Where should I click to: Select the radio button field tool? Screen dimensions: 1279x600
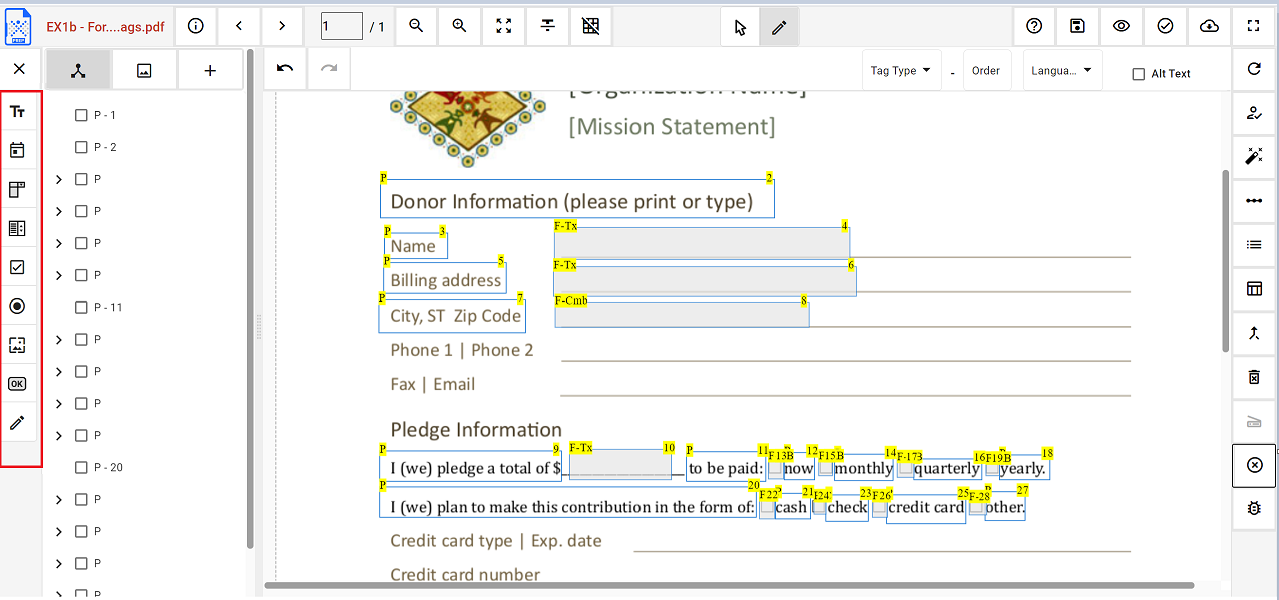tap(17, 306)
